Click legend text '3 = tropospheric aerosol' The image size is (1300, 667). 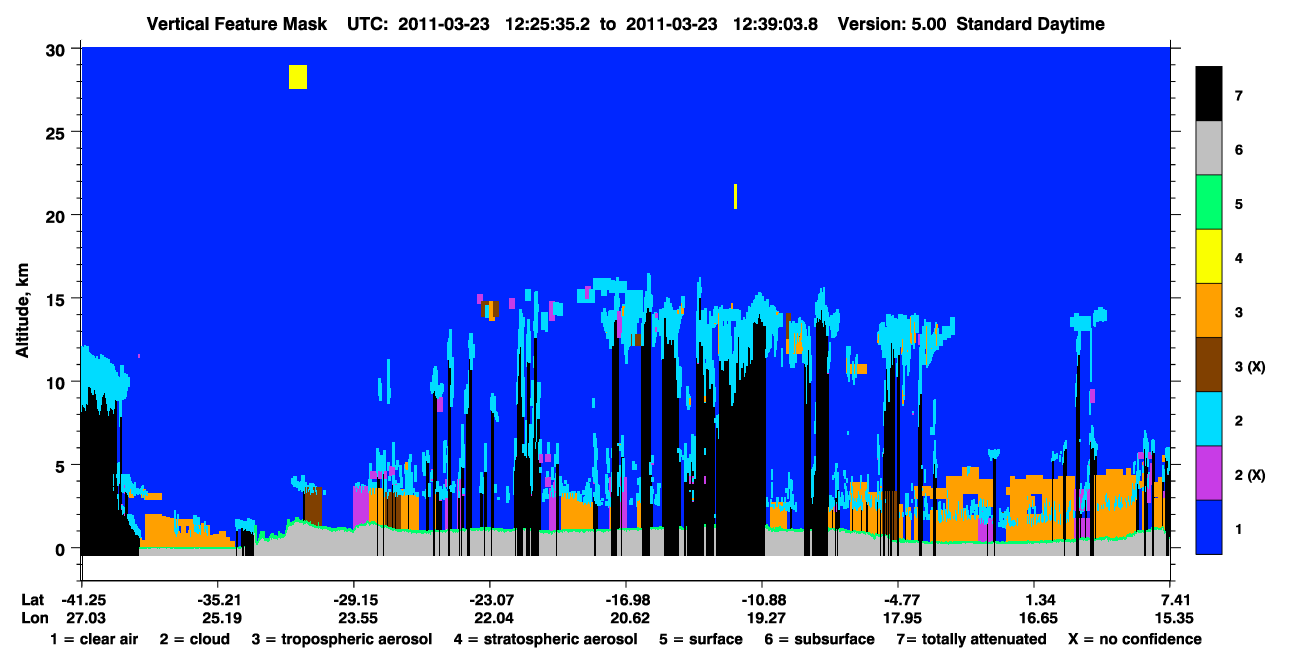(x=342, y=639)
